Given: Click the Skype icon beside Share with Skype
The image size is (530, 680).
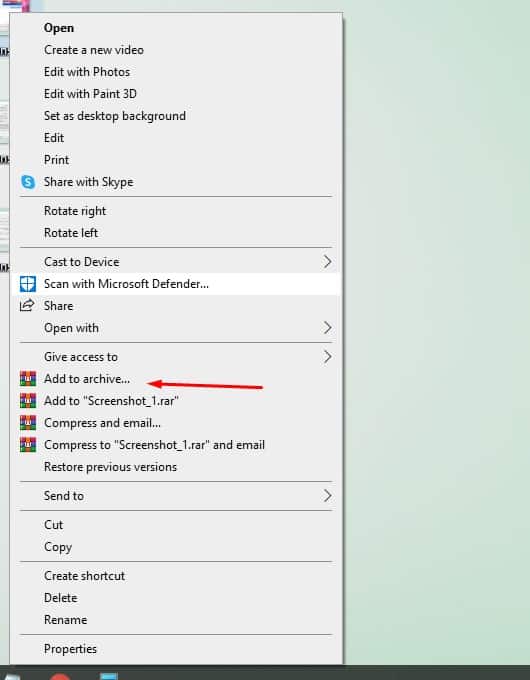Looking at the screenshot, I should pyautogui.click(x=28, y=182).
